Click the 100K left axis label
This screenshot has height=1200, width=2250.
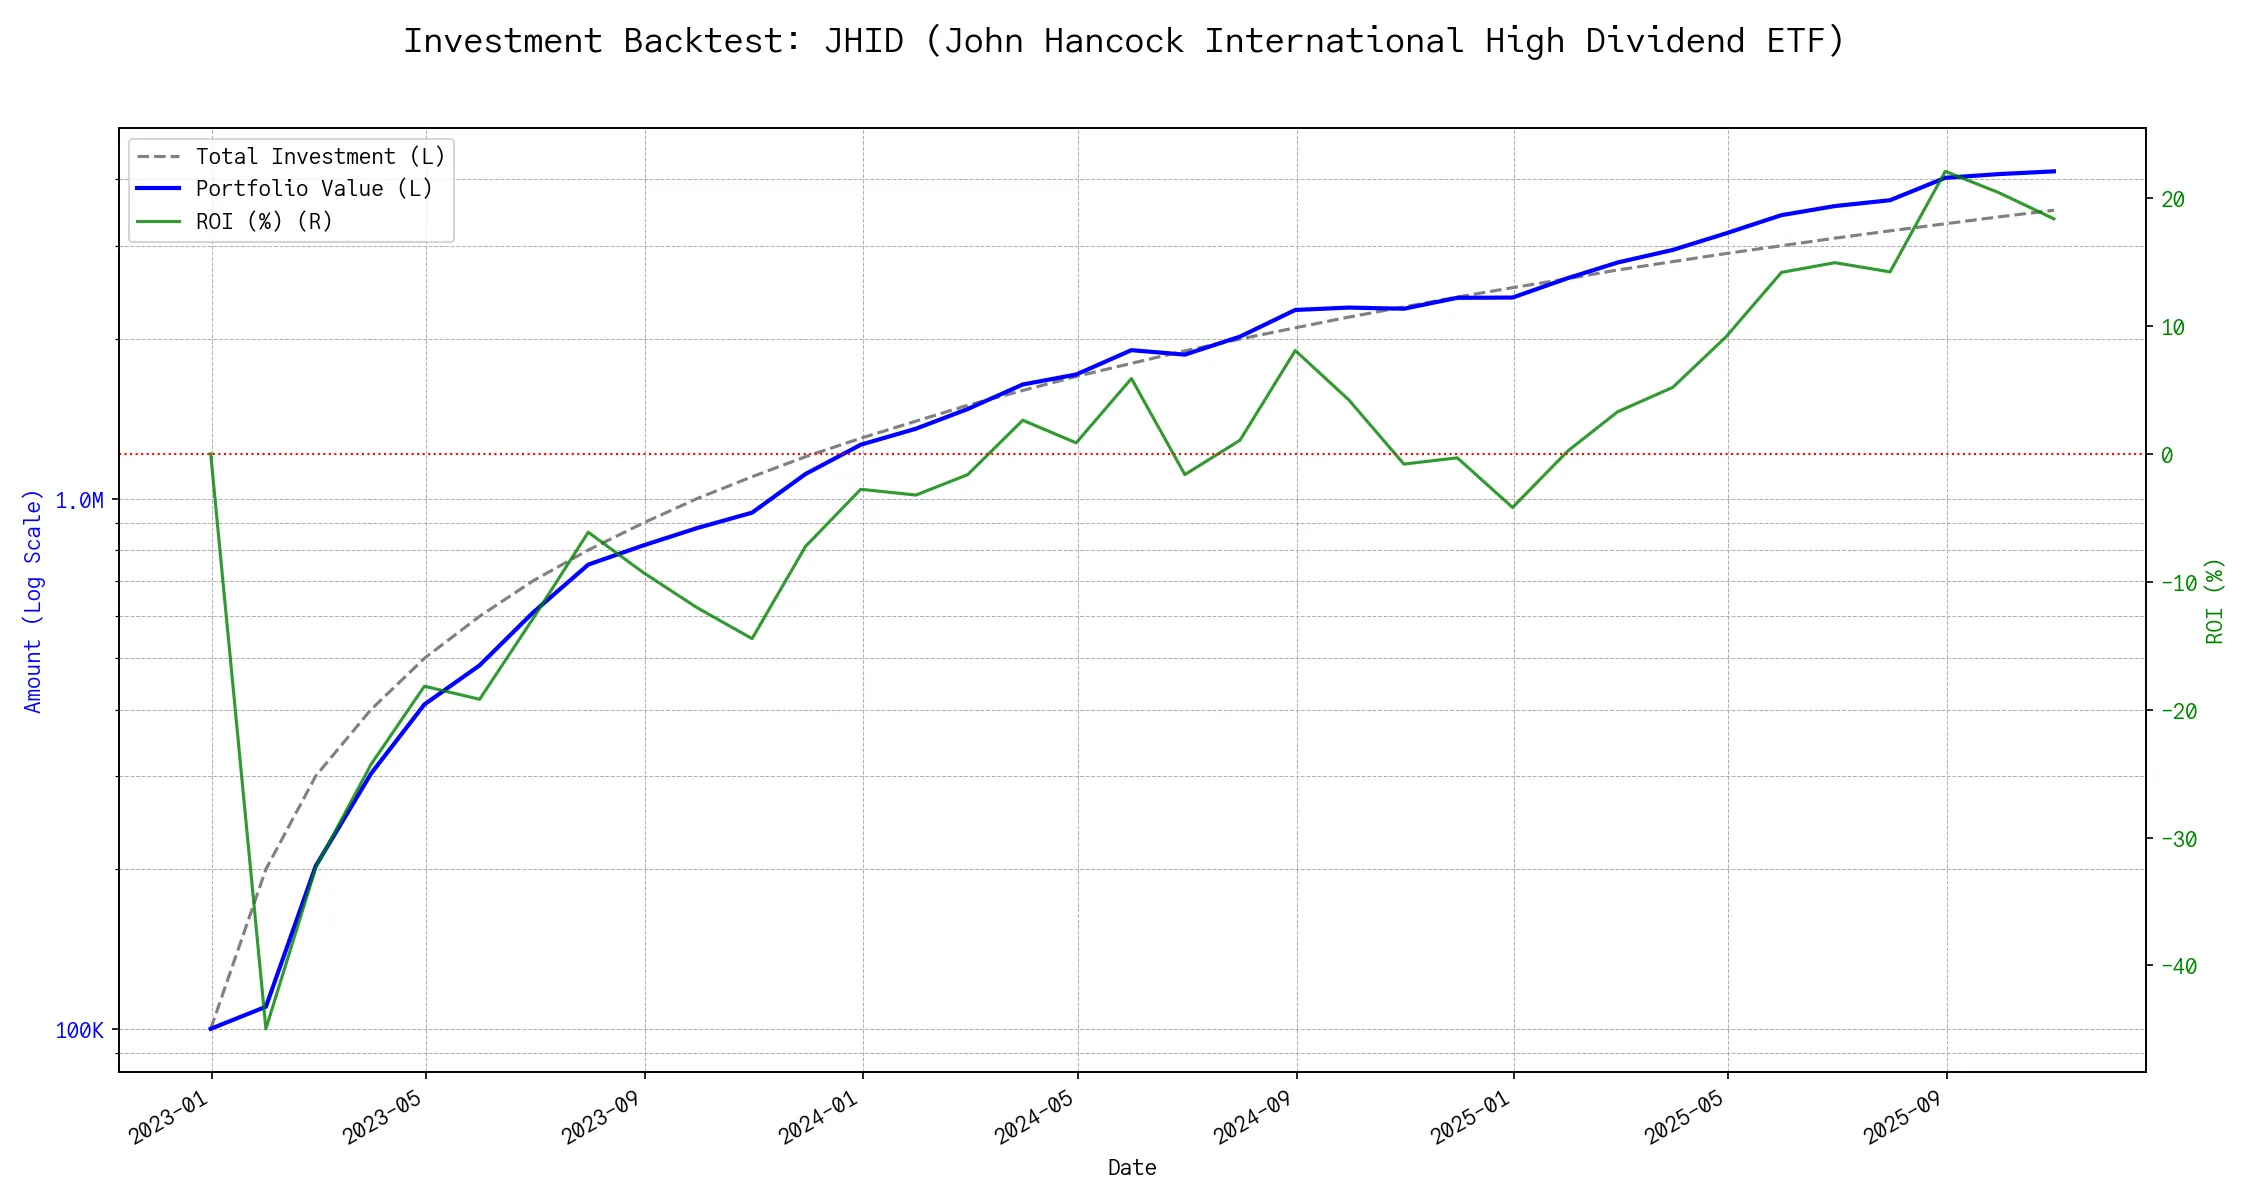[x=80, y=1030]
